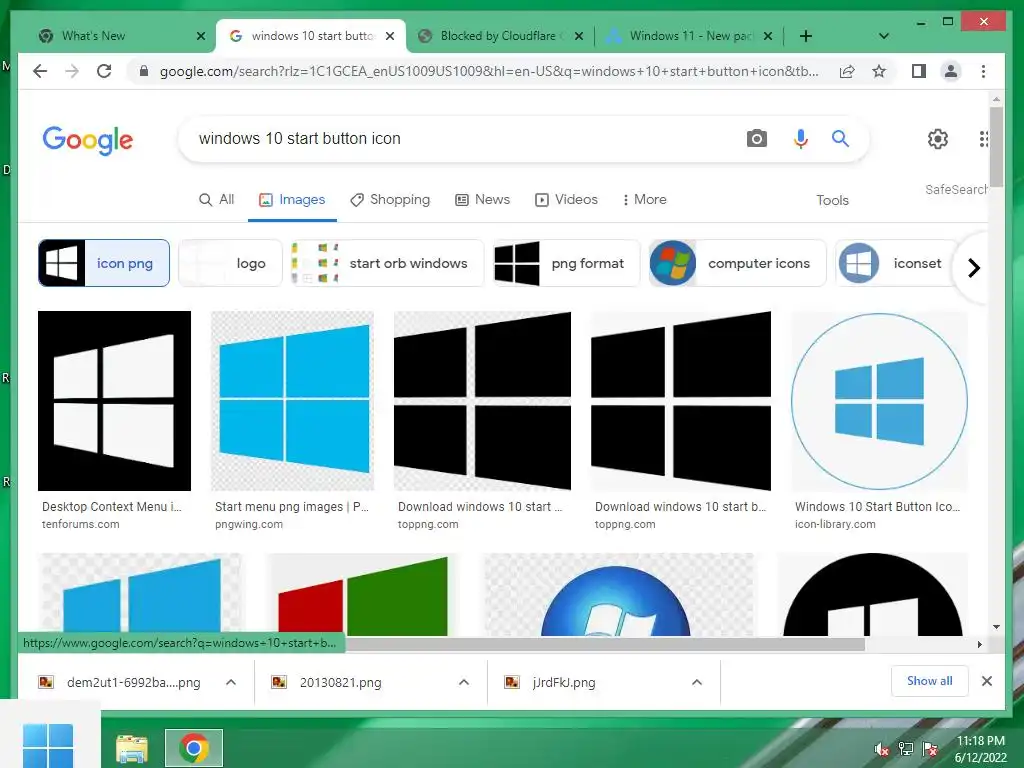Open icon-library.com circular Start Button thumbnail
The width and height of the screenshot is (1024, 768).
(879, 401)
